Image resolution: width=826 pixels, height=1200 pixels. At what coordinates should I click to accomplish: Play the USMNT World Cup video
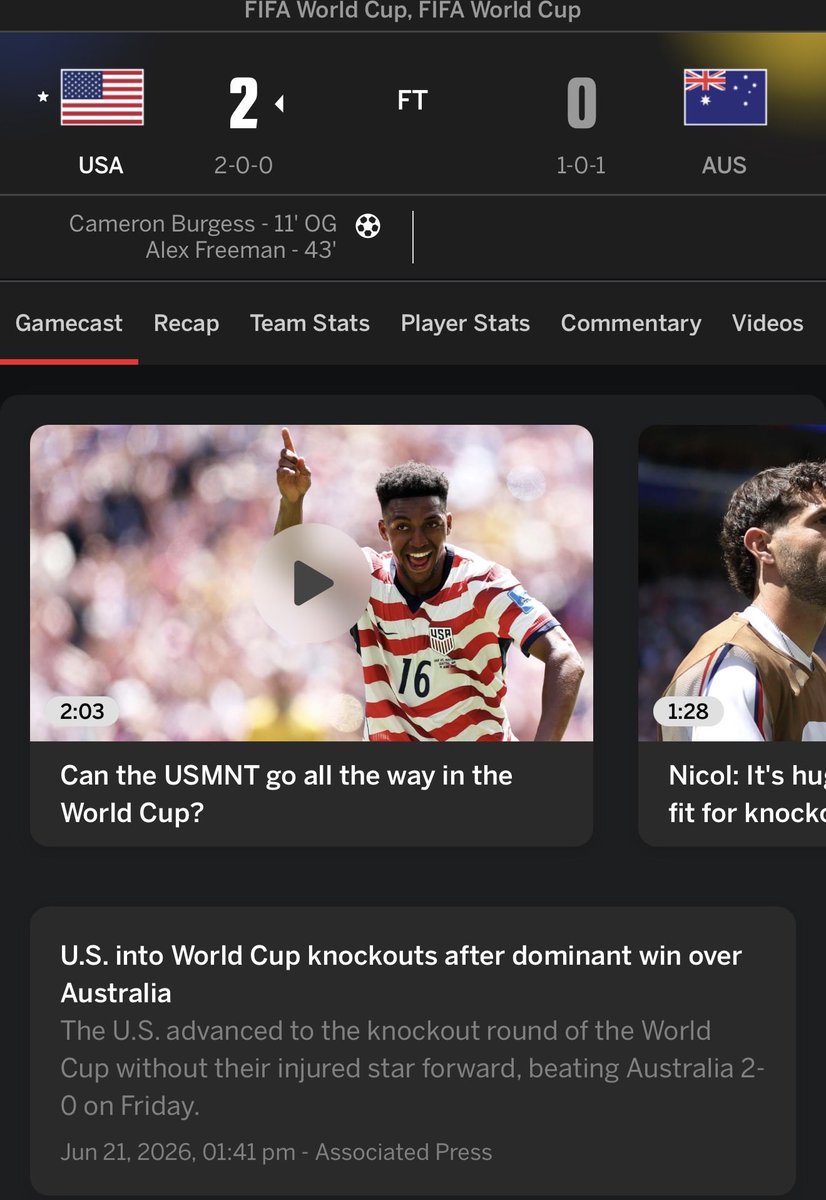311,583
